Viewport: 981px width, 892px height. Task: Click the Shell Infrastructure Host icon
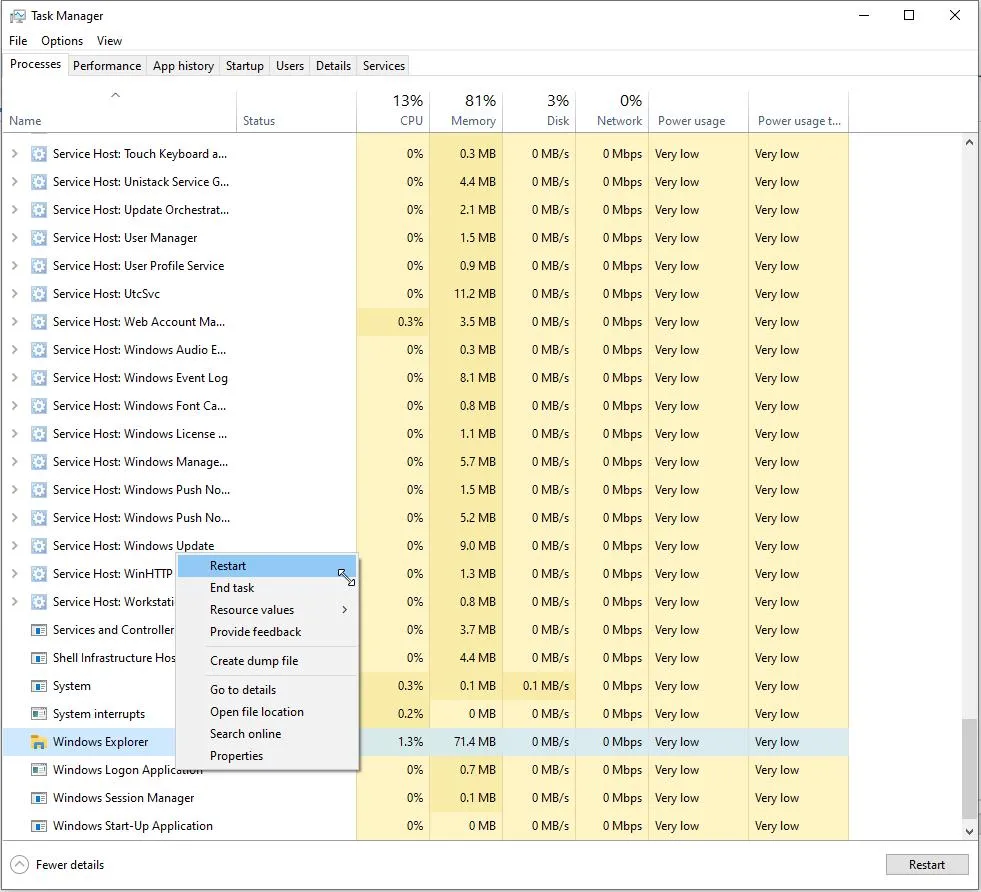point(39,658)
